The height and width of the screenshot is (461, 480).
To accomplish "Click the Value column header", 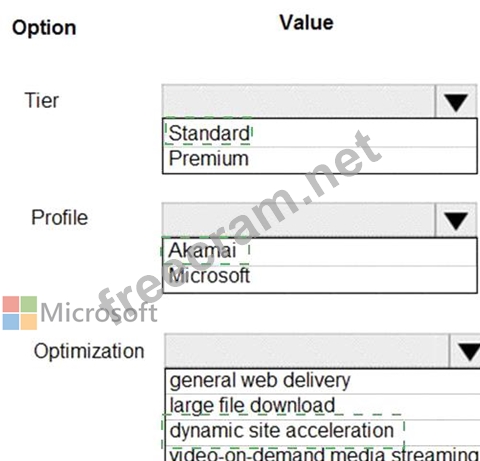I will [307, 23].
